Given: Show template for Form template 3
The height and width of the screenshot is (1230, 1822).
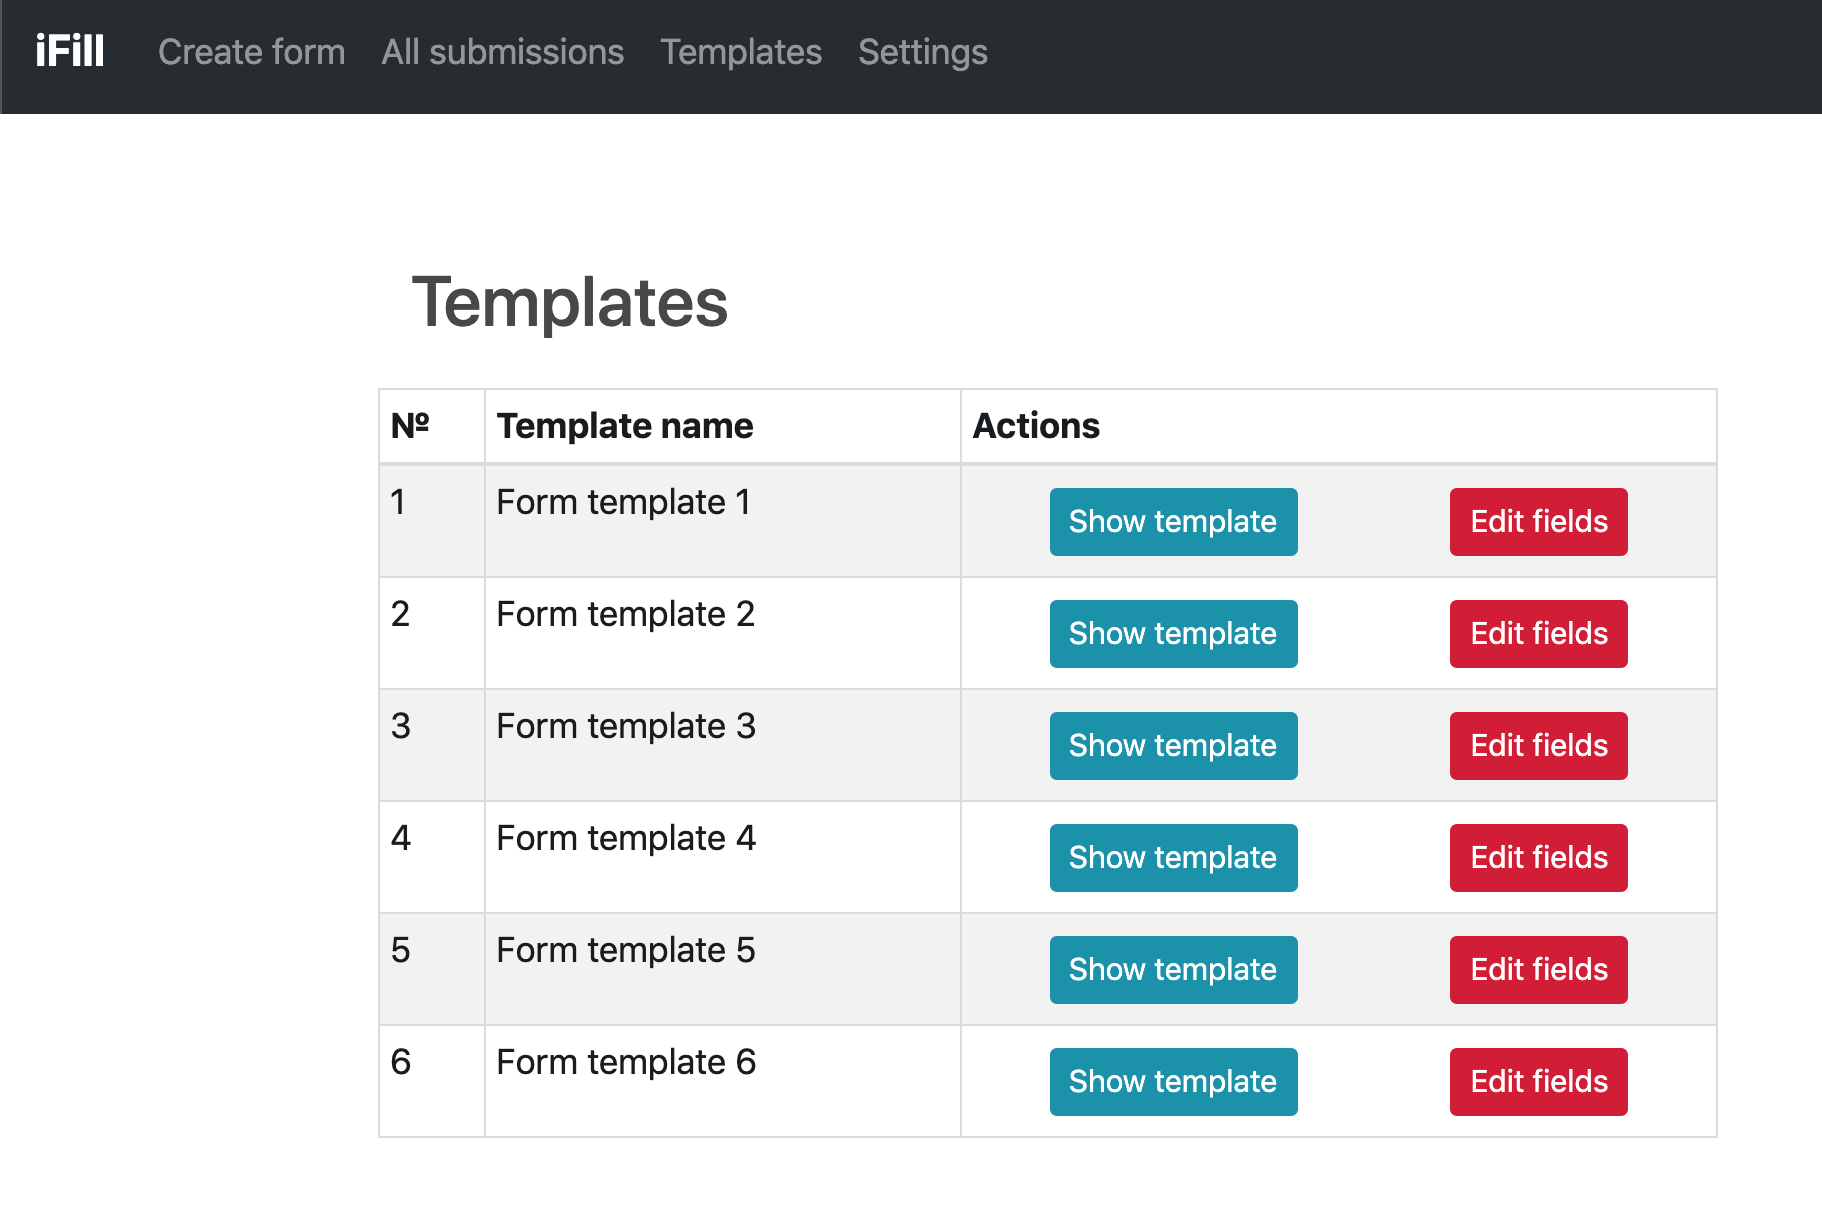Looking at the screenshot, I should point(1173,746).
